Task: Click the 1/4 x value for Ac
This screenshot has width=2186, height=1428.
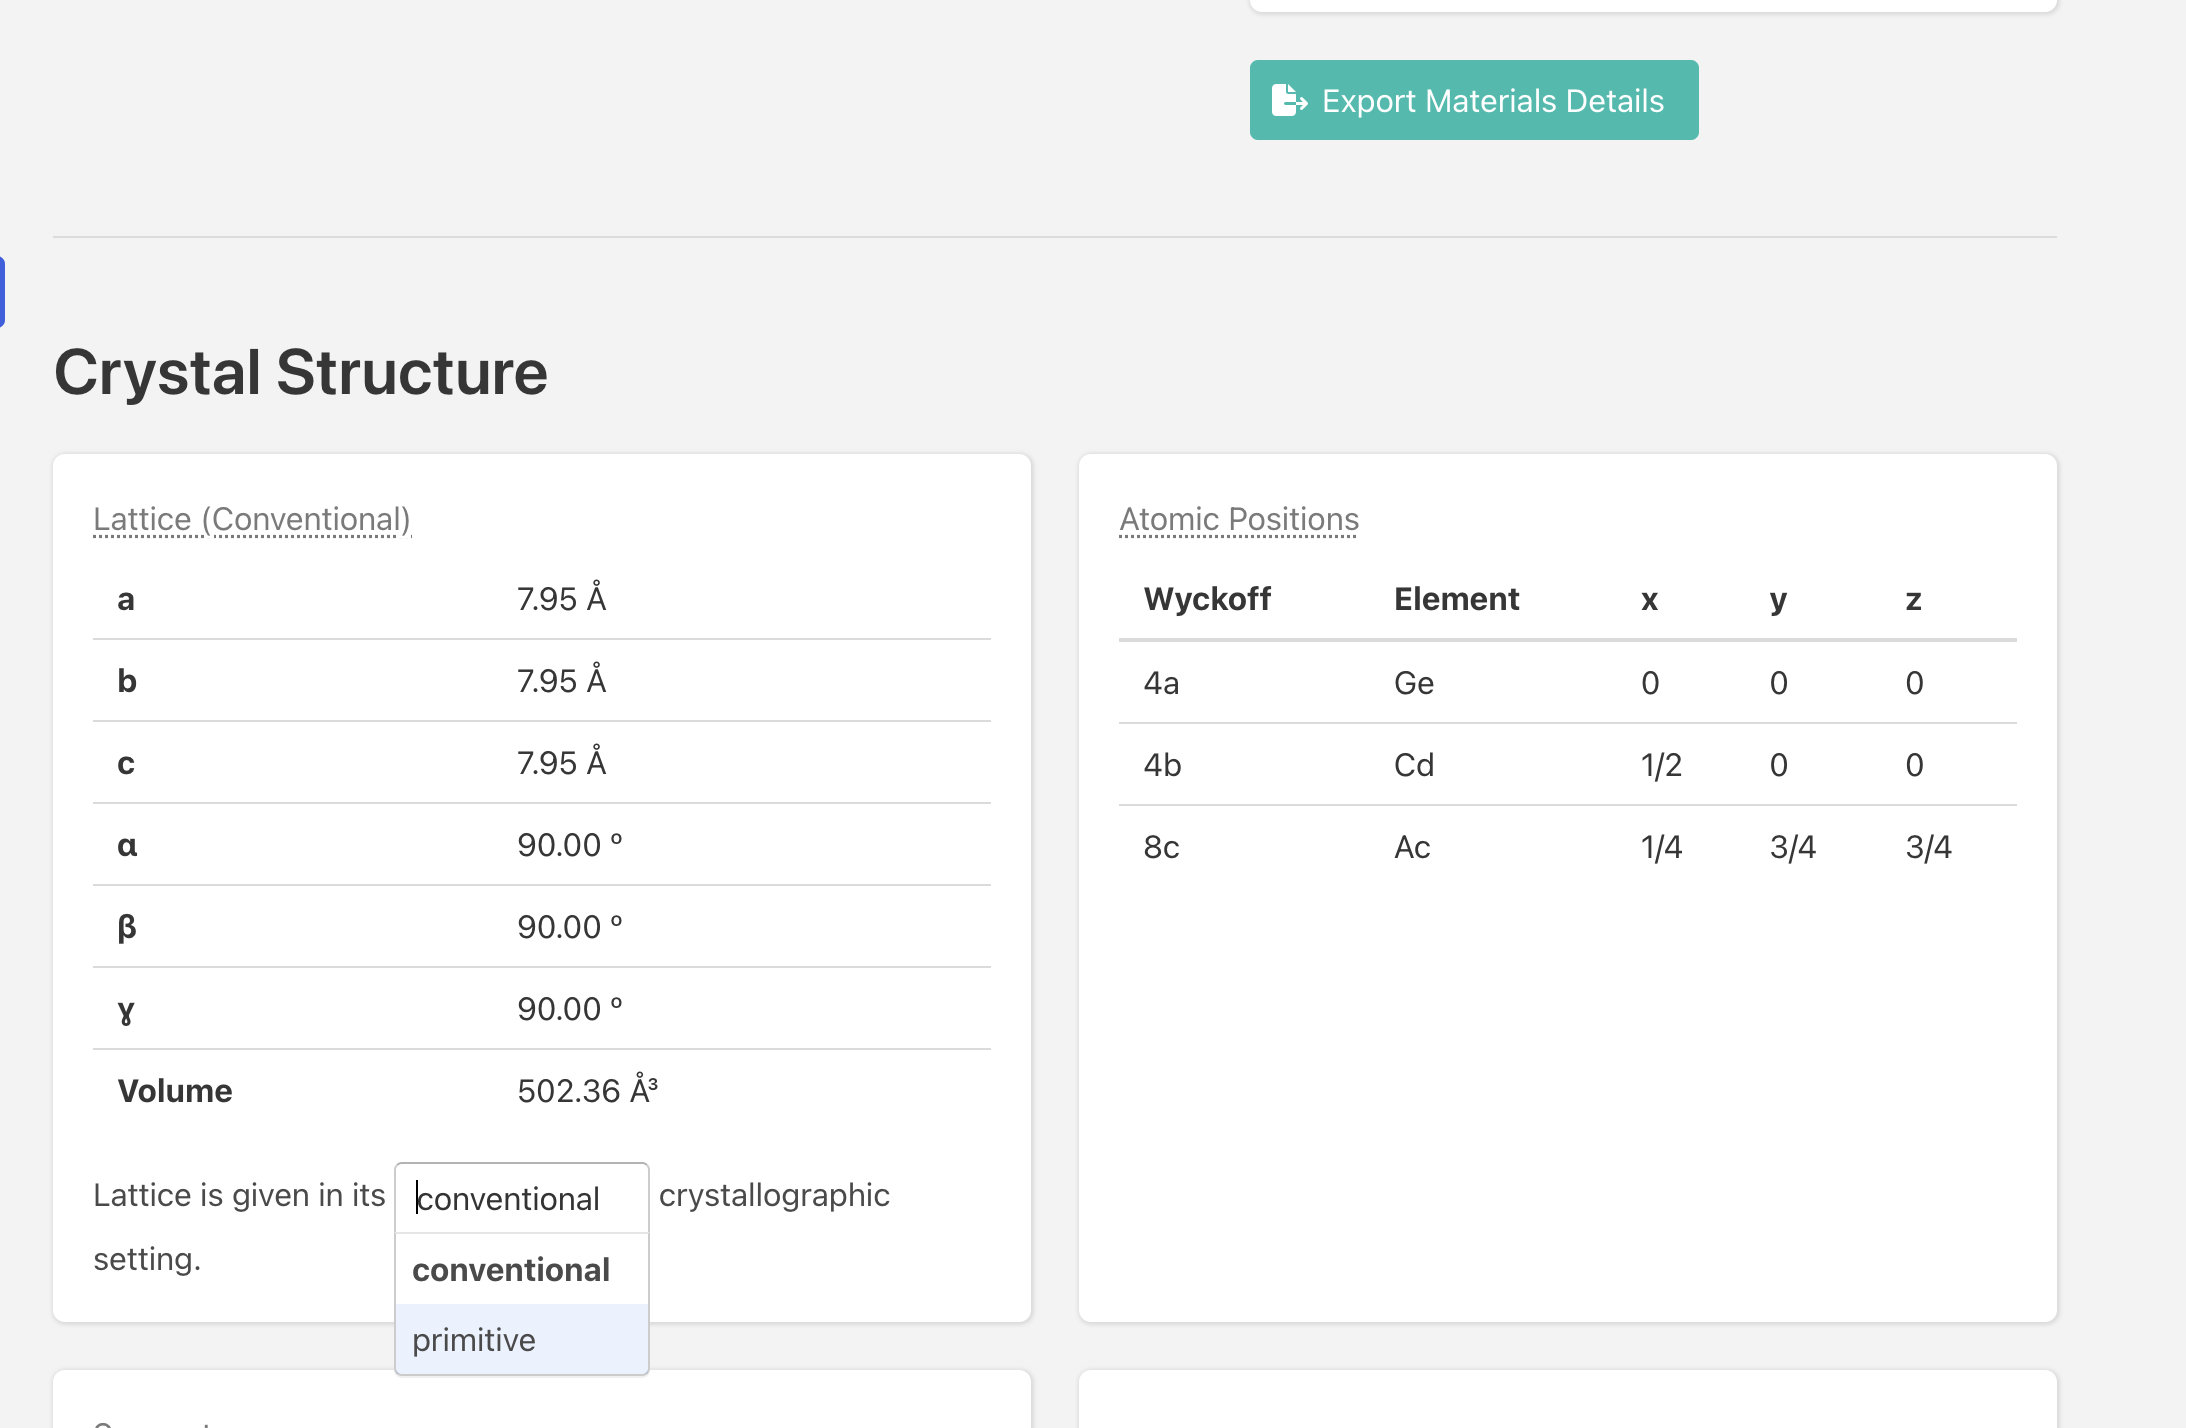Action: coord(1661,847)
